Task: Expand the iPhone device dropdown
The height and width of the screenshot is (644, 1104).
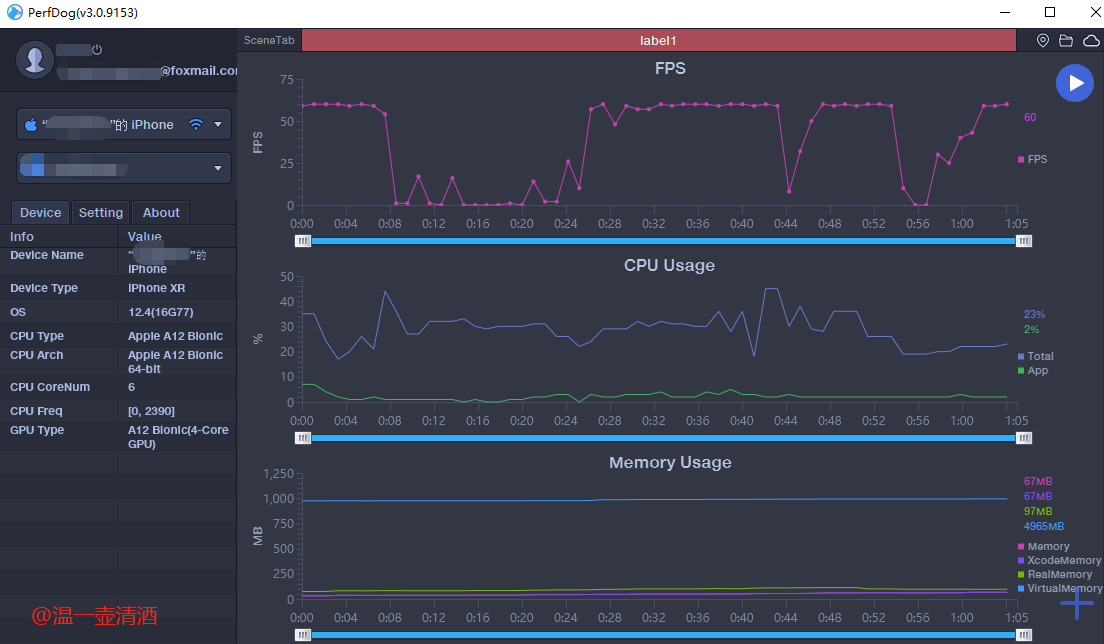Action: click(218, 125)
